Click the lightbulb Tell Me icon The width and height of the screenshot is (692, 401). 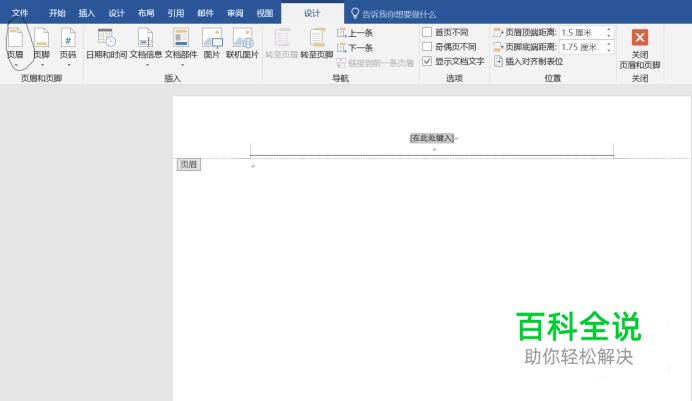pyautogui.click(x=355, y=13)
